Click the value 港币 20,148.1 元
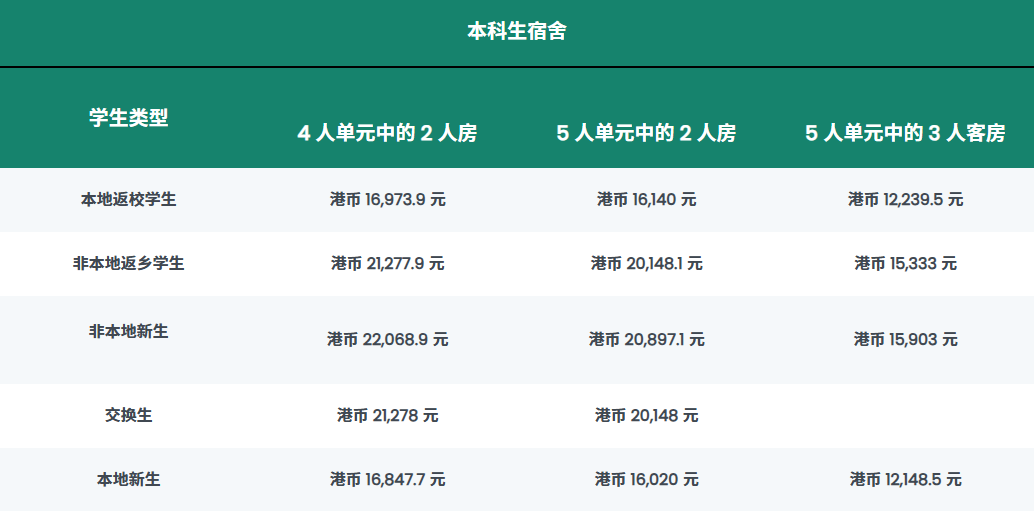This screenshot has width=1034, height=511. click(x=646, y=263)
